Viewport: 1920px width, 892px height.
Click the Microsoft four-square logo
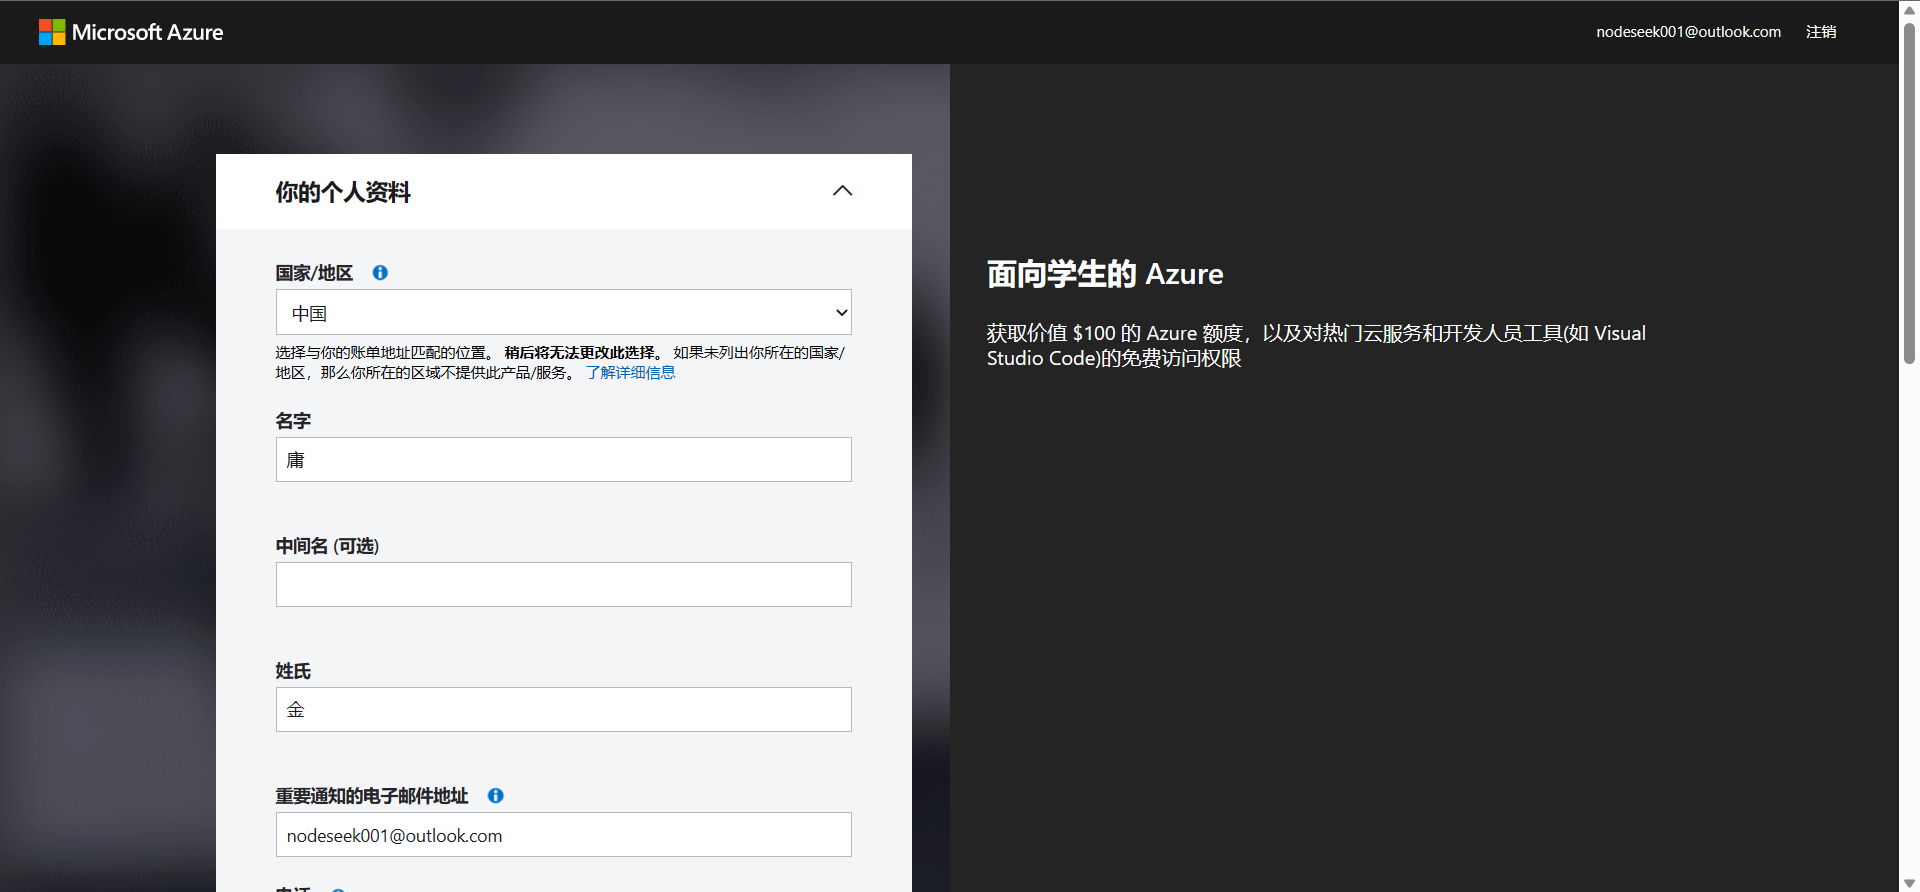pos(52,32)
